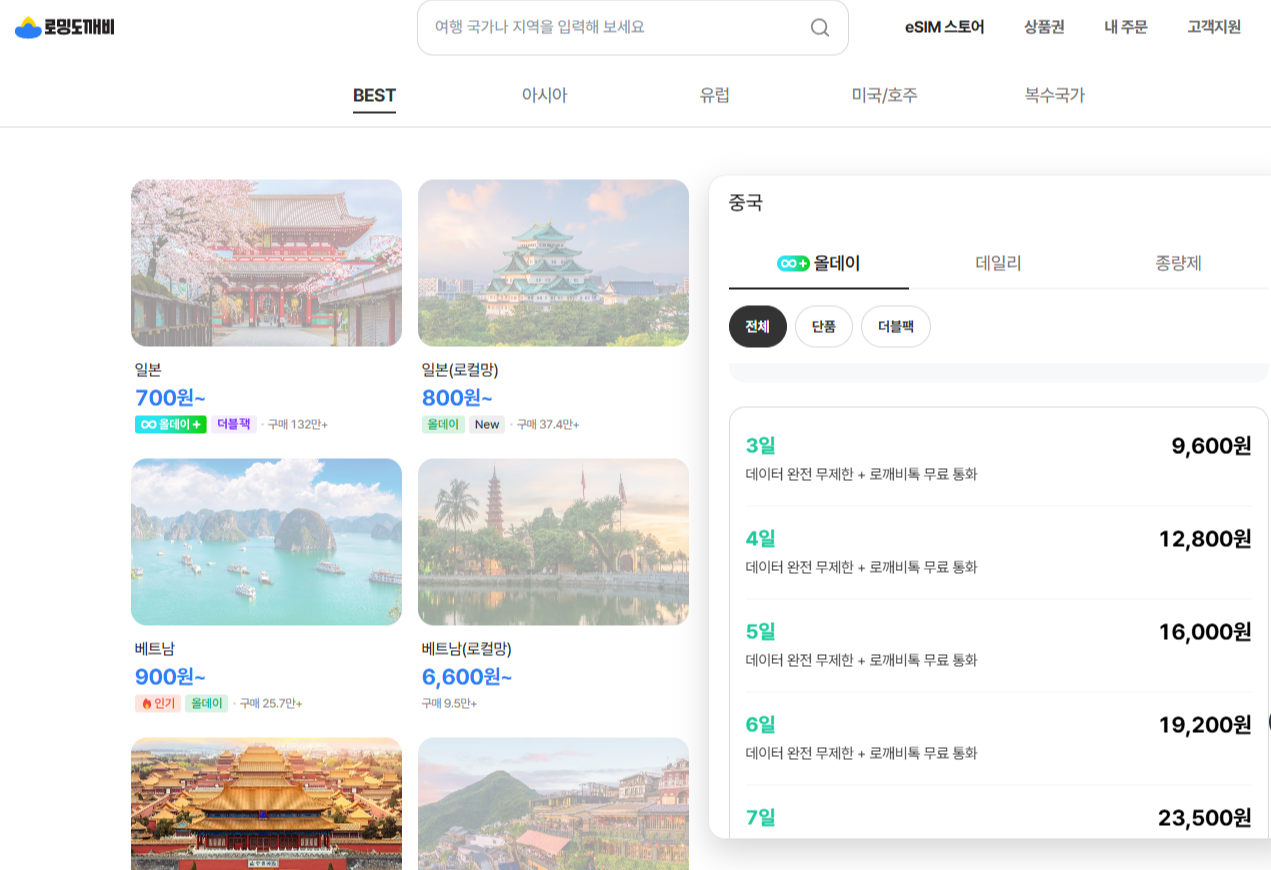This screenshot has width=1271, height=870.
Task: Select the 전체 filter chip
Action: click(x=758, y=327)
